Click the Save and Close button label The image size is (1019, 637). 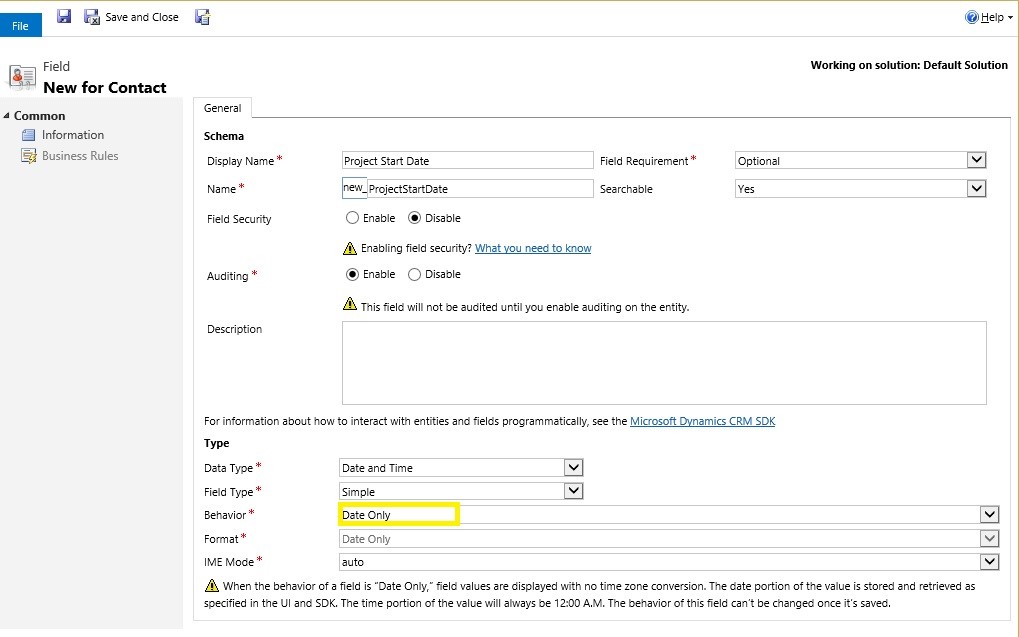[x=142, y=18]
